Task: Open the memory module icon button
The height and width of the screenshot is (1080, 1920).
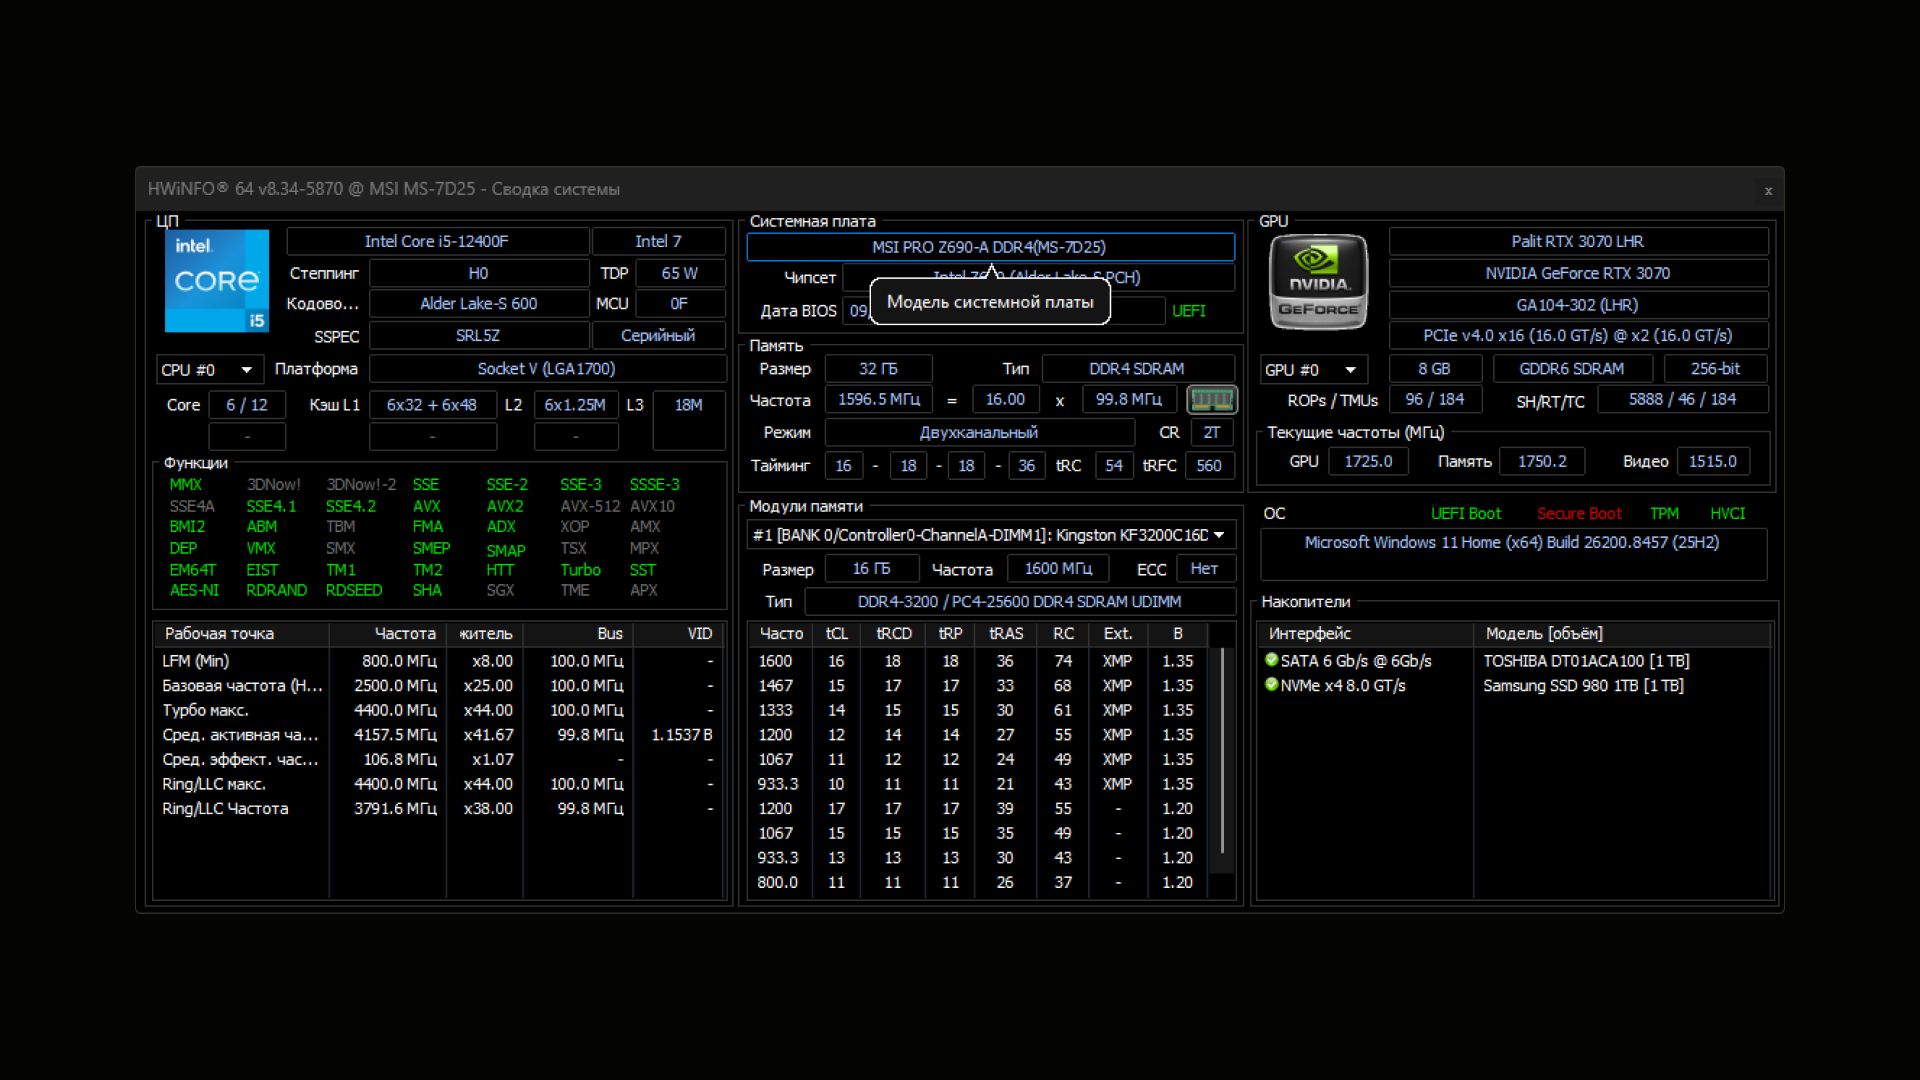Action: [1211, 400]
